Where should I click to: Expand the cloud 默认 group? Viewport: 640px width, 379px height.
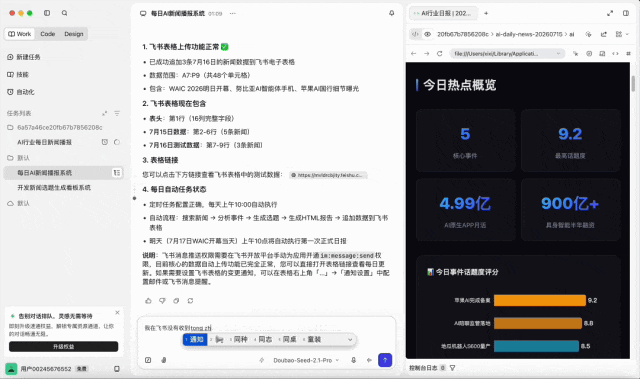coord(18,203)
